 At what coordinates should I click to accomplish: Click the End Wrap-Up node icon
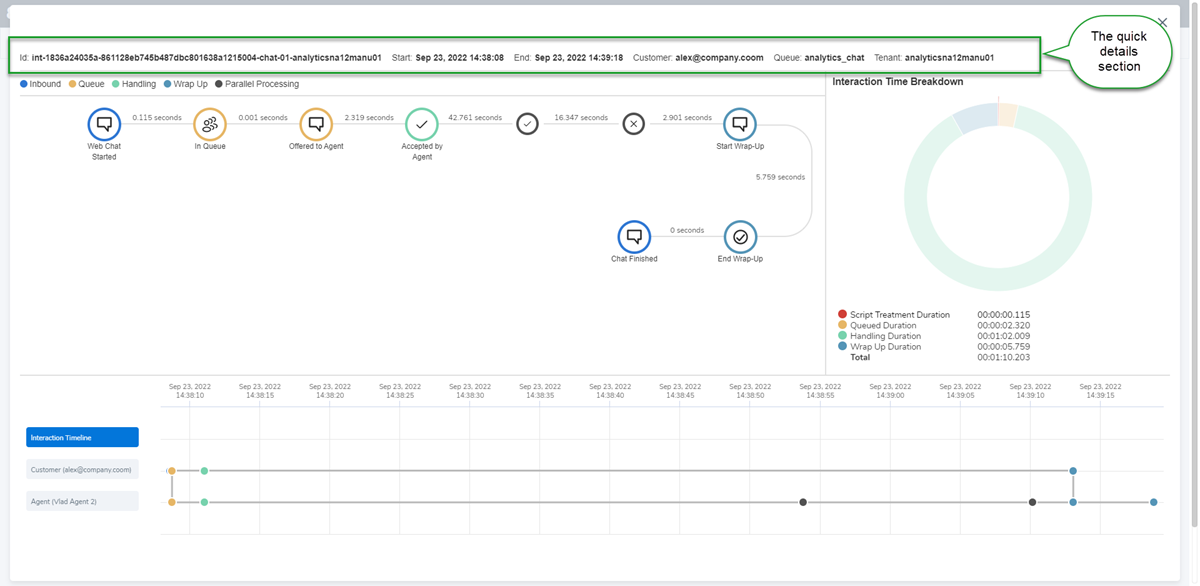(x=740, y=237)
